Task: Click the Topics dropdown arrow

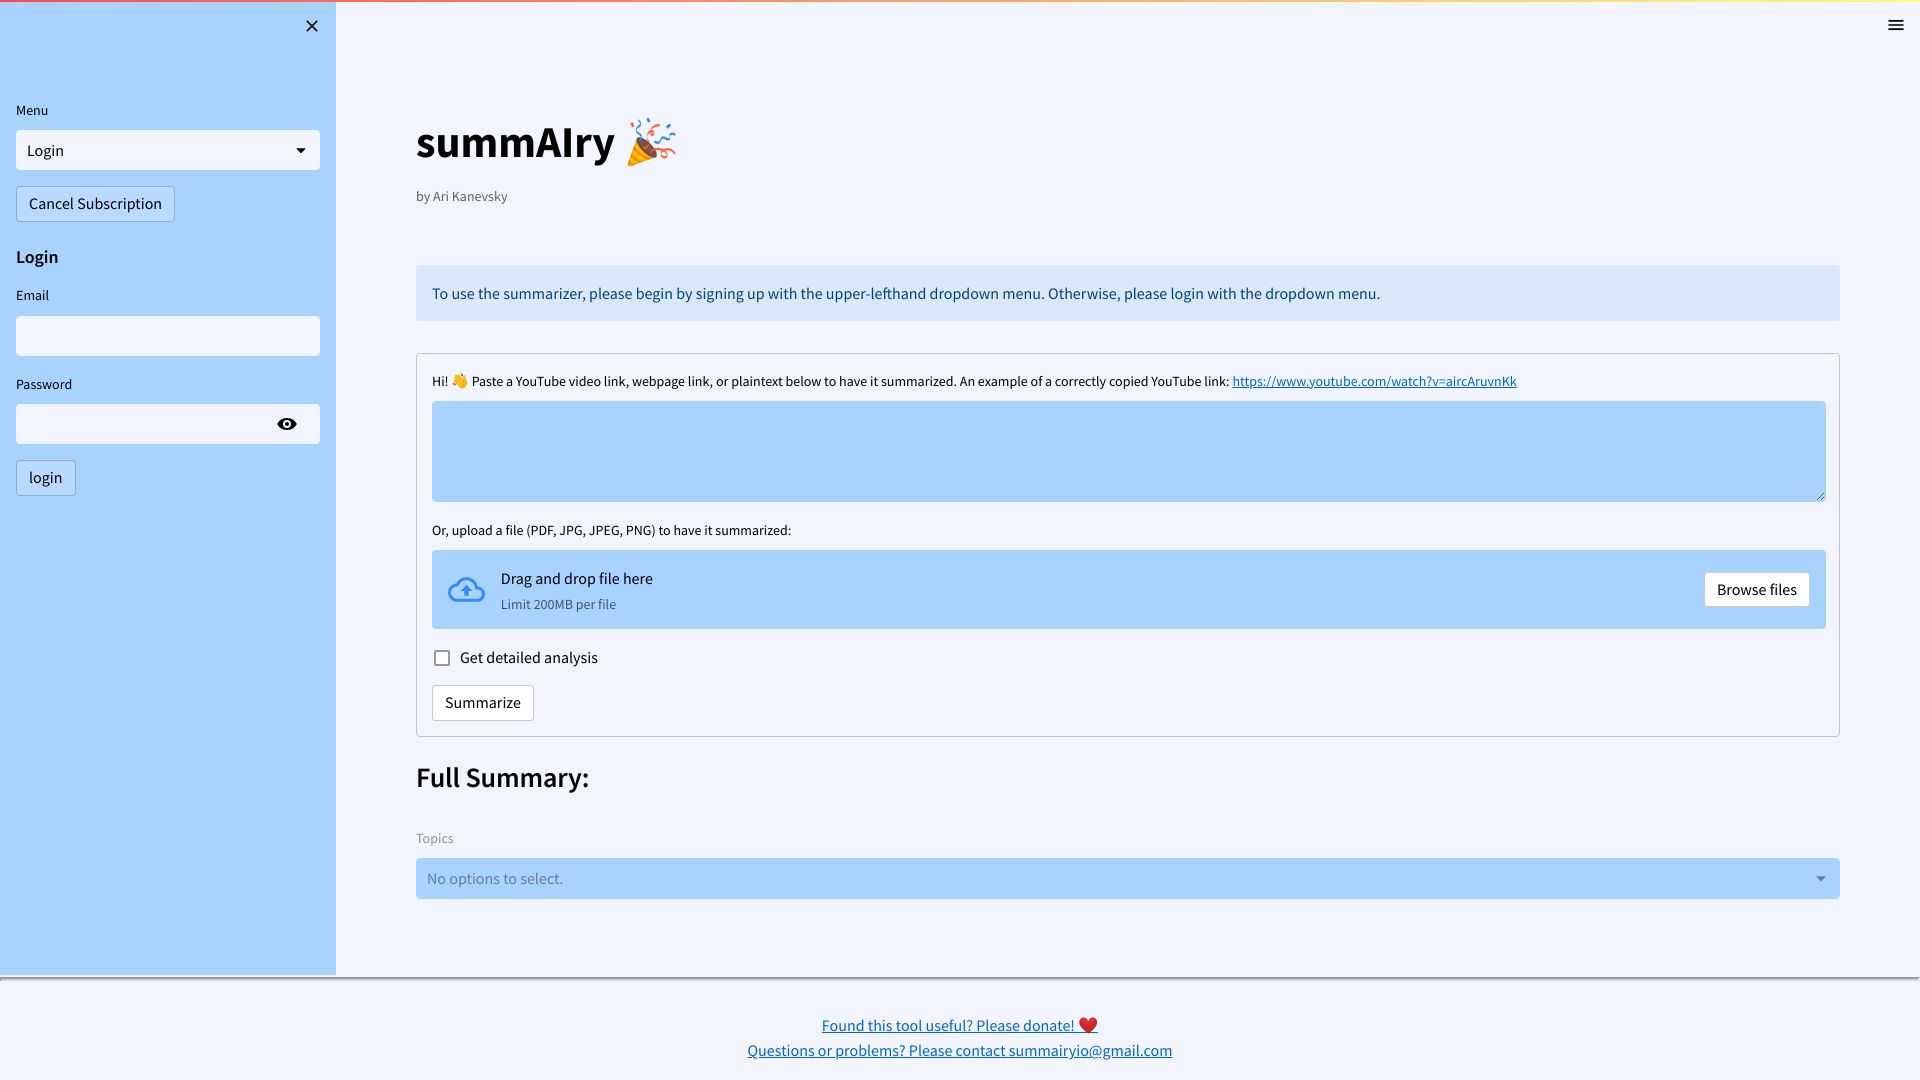Action: coord(1820,879)
